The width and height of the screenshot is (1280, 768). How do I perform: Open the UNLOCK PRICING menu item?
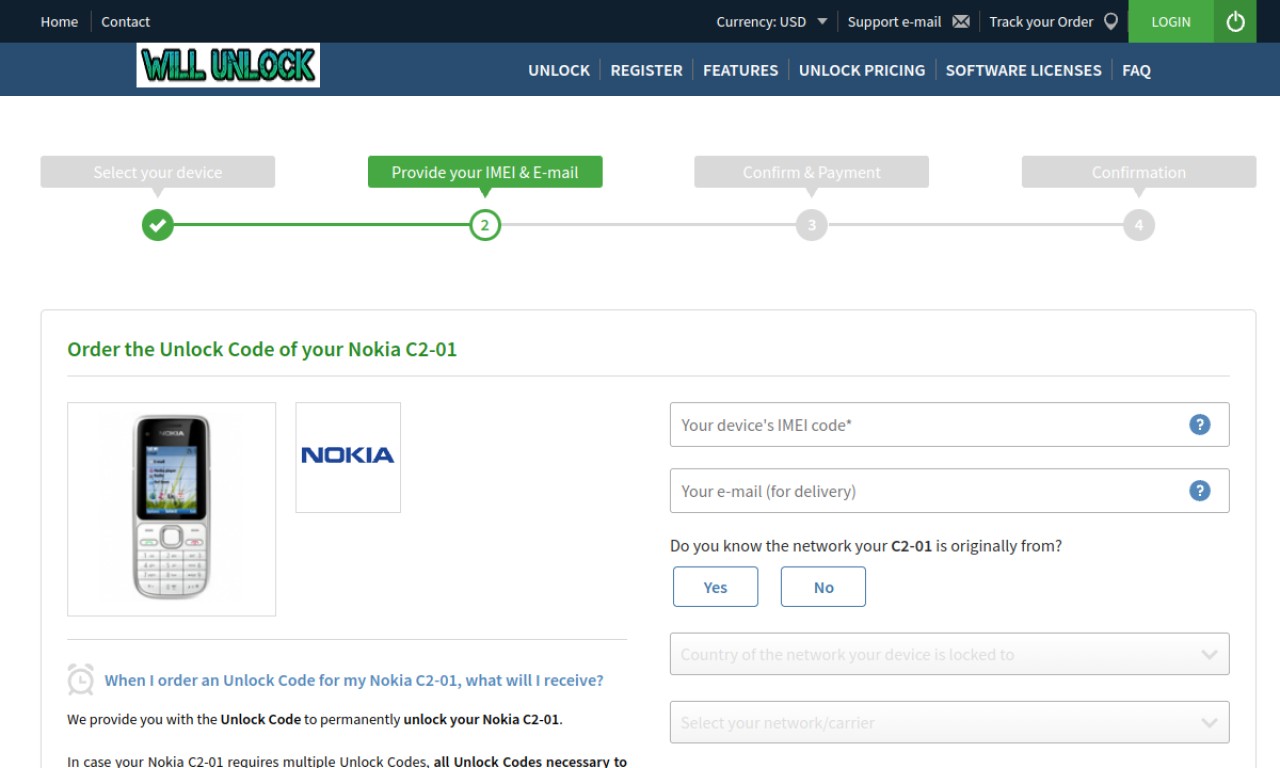[x=862, y=70]
